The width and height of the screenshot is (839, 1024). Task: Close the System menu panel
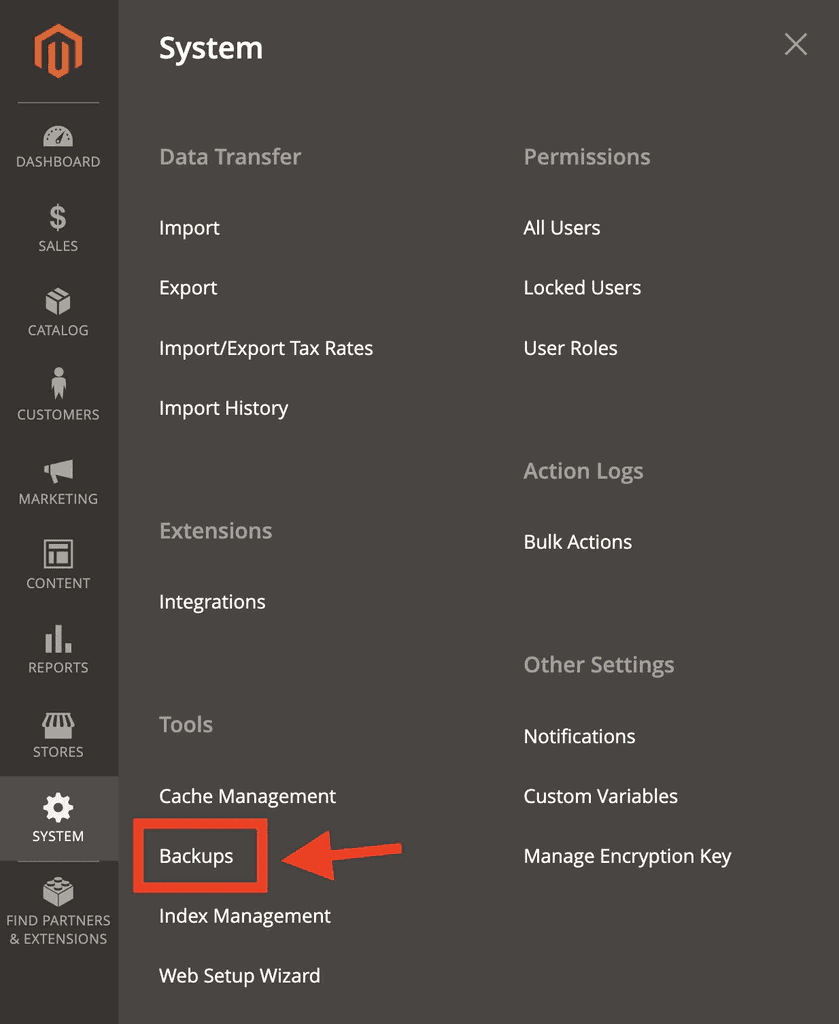coord(795,44)
